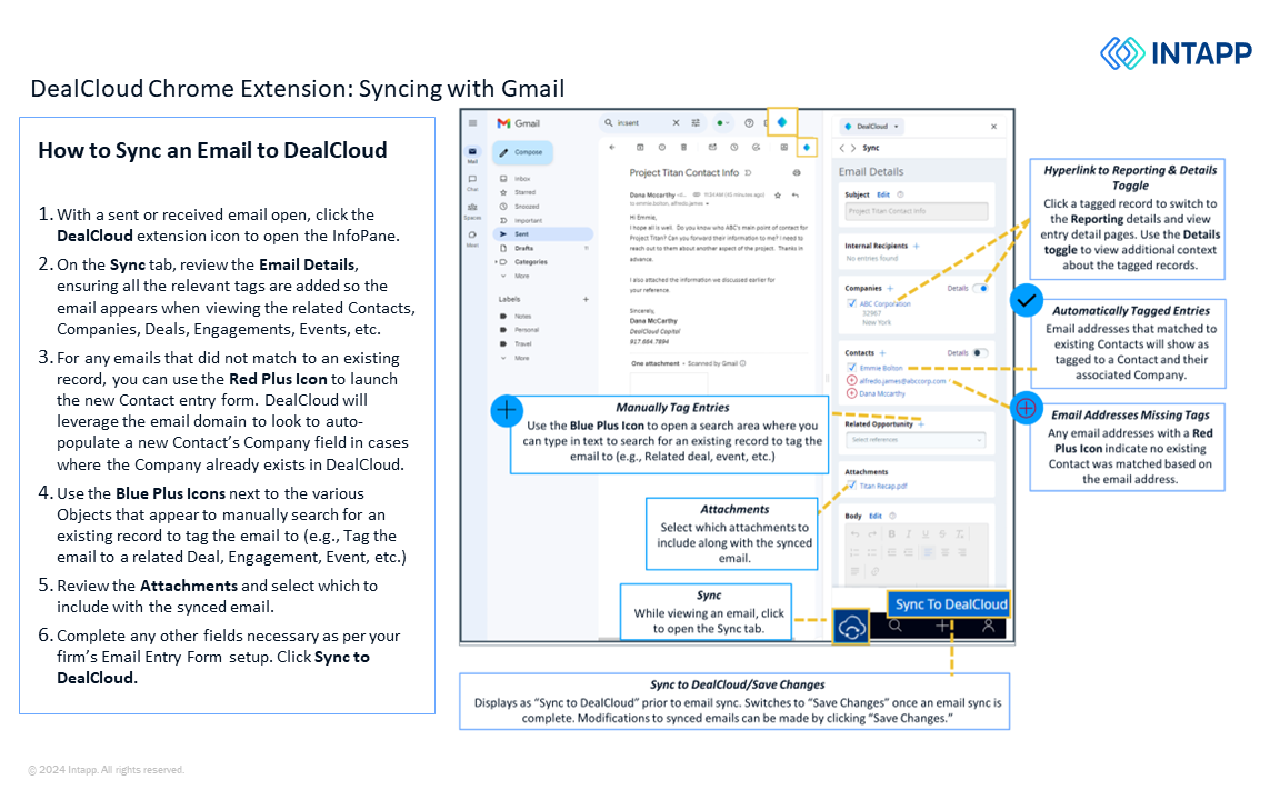Click Edit next to Subject
The height and width of the screenshot is (800, 1280).
(x=883, y=194)
